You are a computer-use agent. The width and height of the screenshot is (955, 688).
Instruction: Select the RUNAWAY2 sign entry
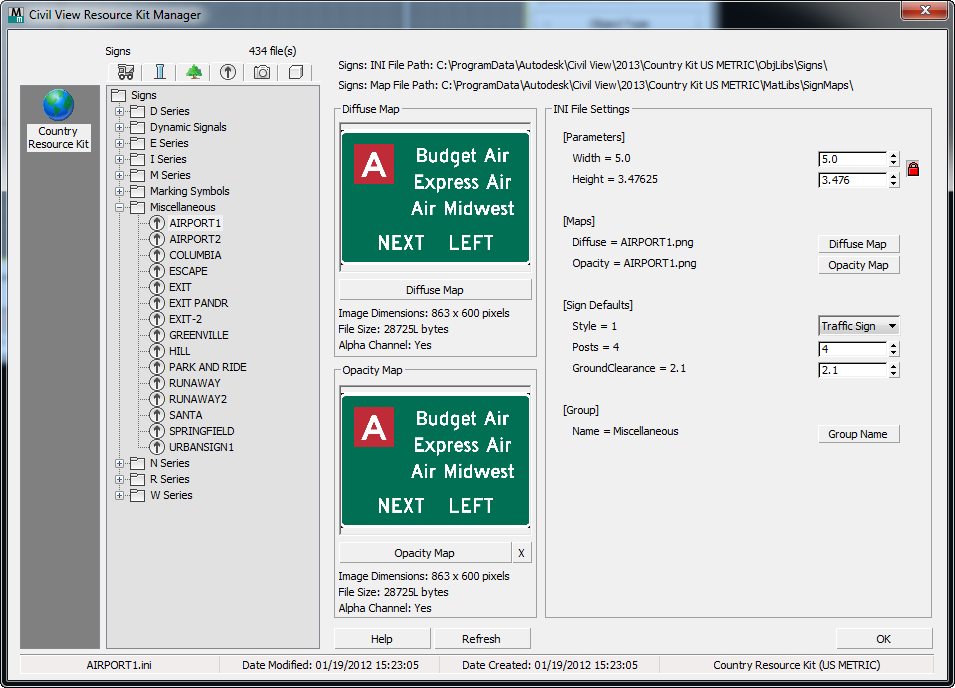197,399
